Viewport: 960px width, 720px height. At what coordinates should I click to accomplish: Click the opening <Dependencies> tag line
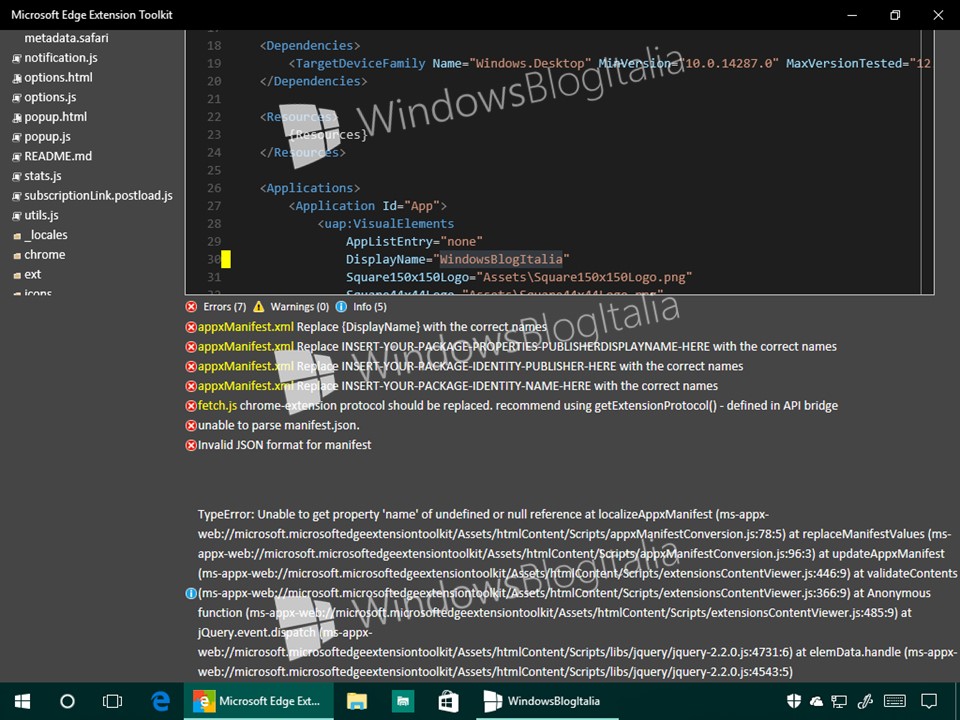tap(310, 45)
